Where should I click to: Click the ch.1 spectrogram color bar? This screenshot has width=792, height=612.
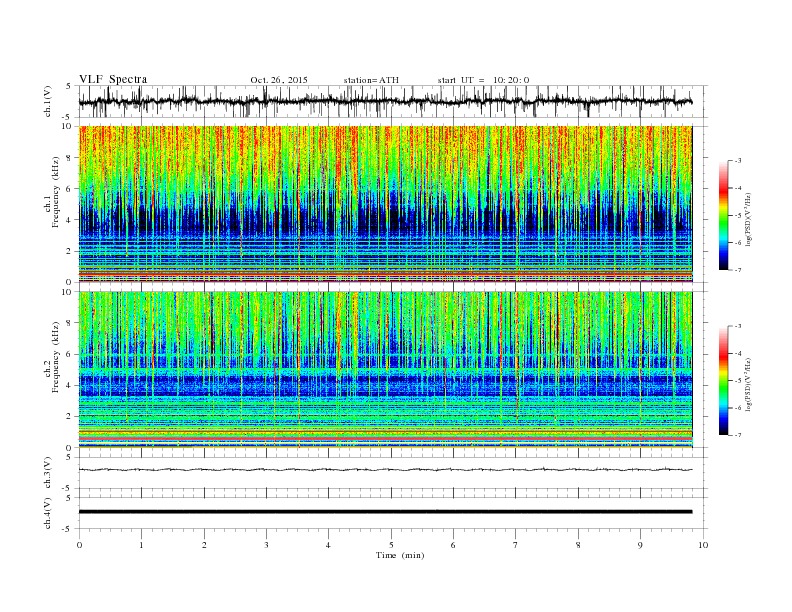point(724,215)
